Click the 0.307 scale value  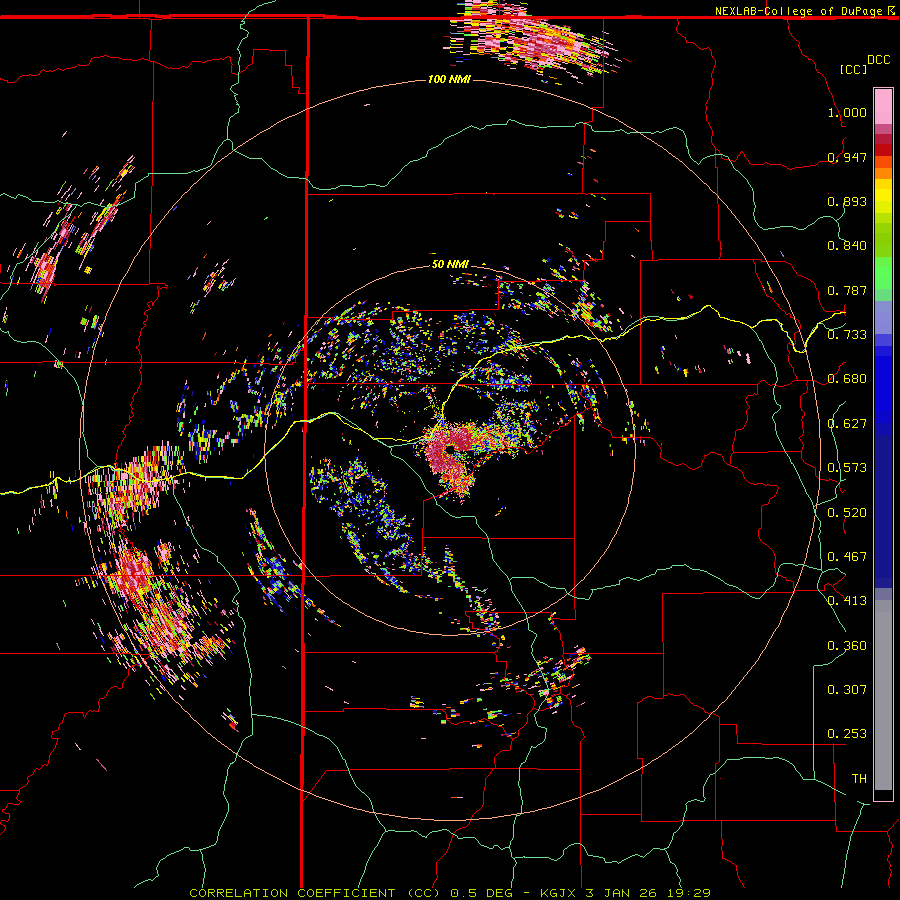(847, 690)
